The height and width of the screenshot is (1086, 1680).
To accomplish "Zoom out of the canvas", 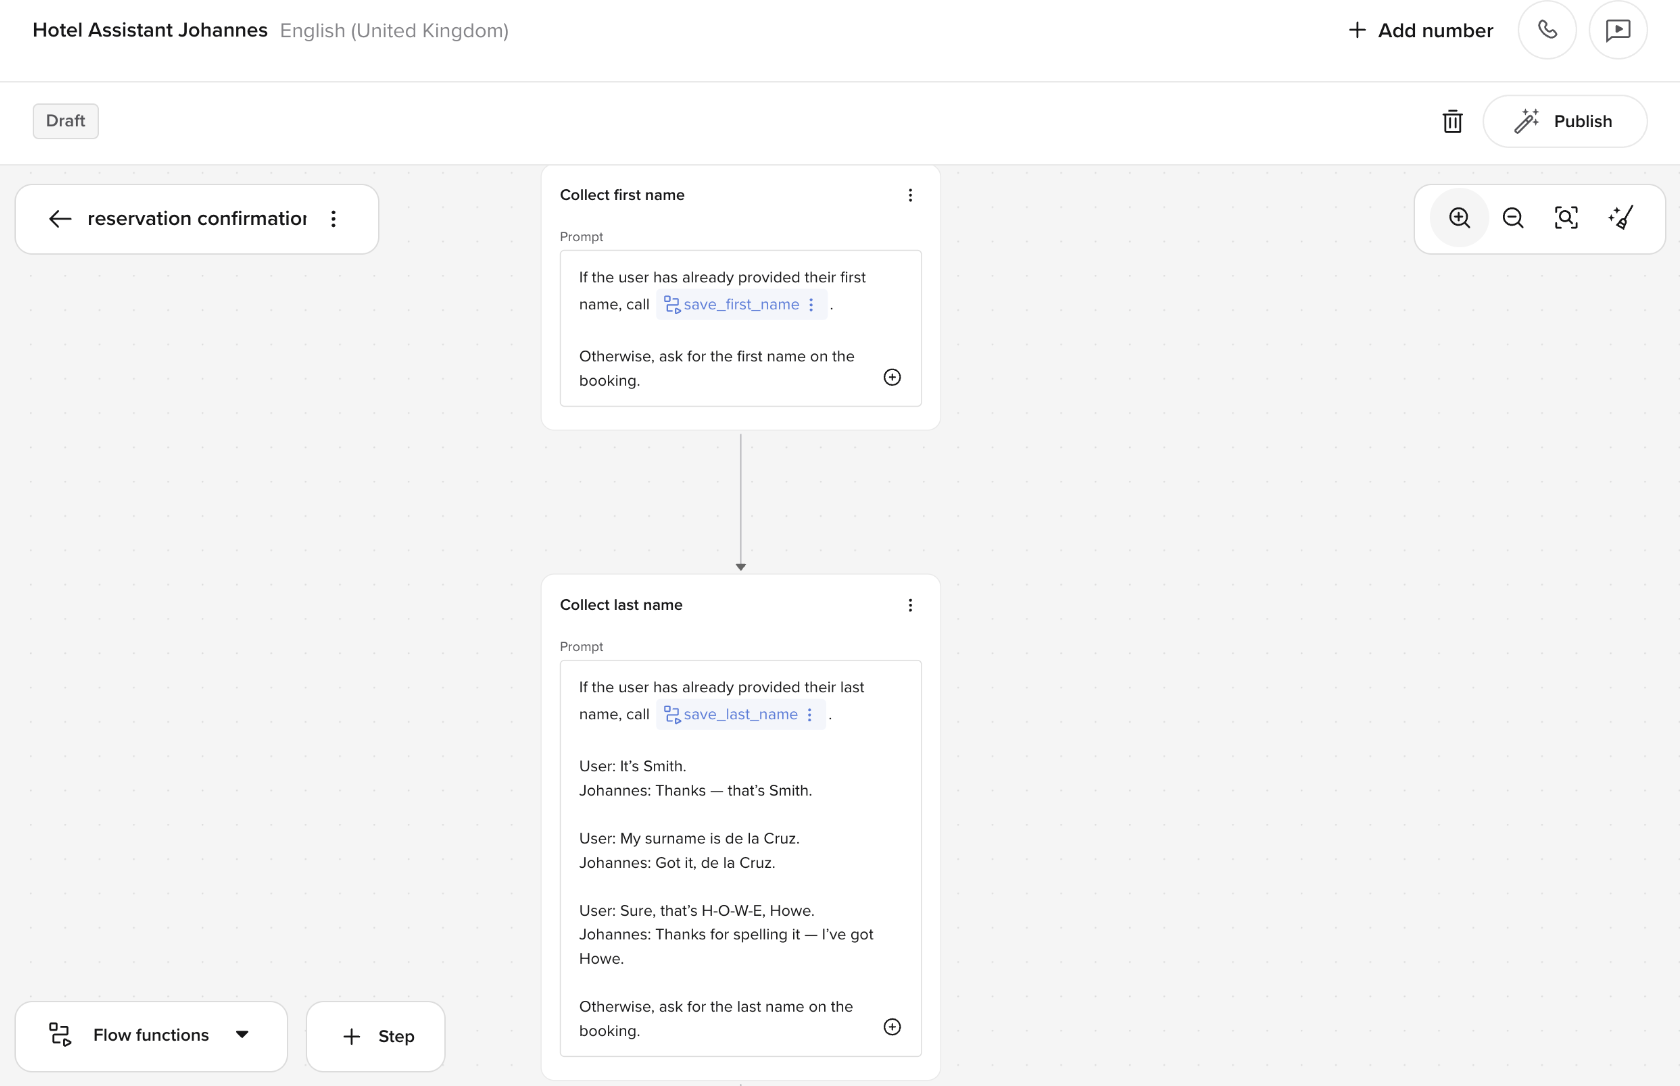I will [1513, 218].
